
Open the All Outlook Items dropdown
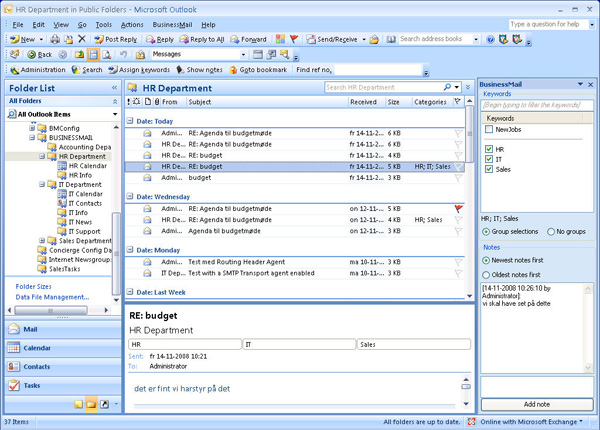click(x=115, y=114)
